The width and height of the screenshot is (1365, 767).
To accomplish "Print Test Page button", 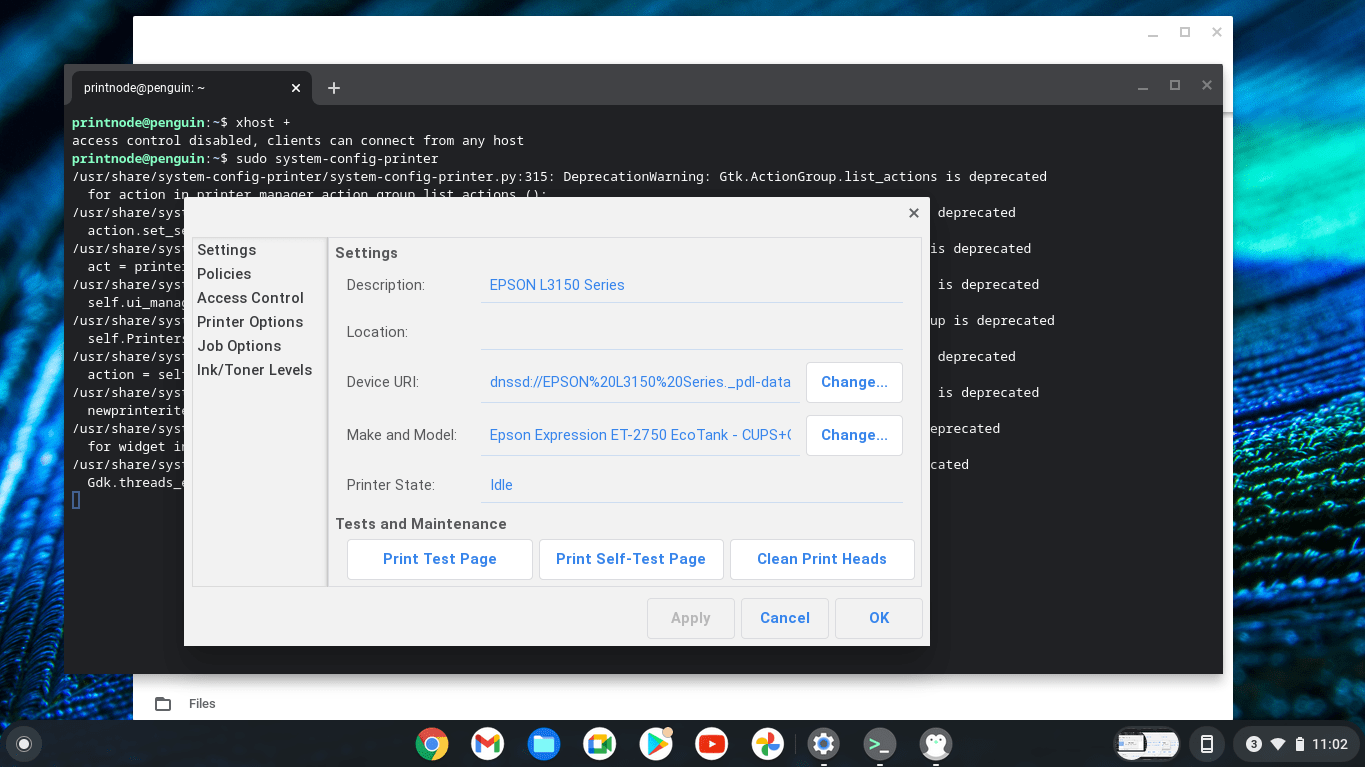I will click(440, 559).
